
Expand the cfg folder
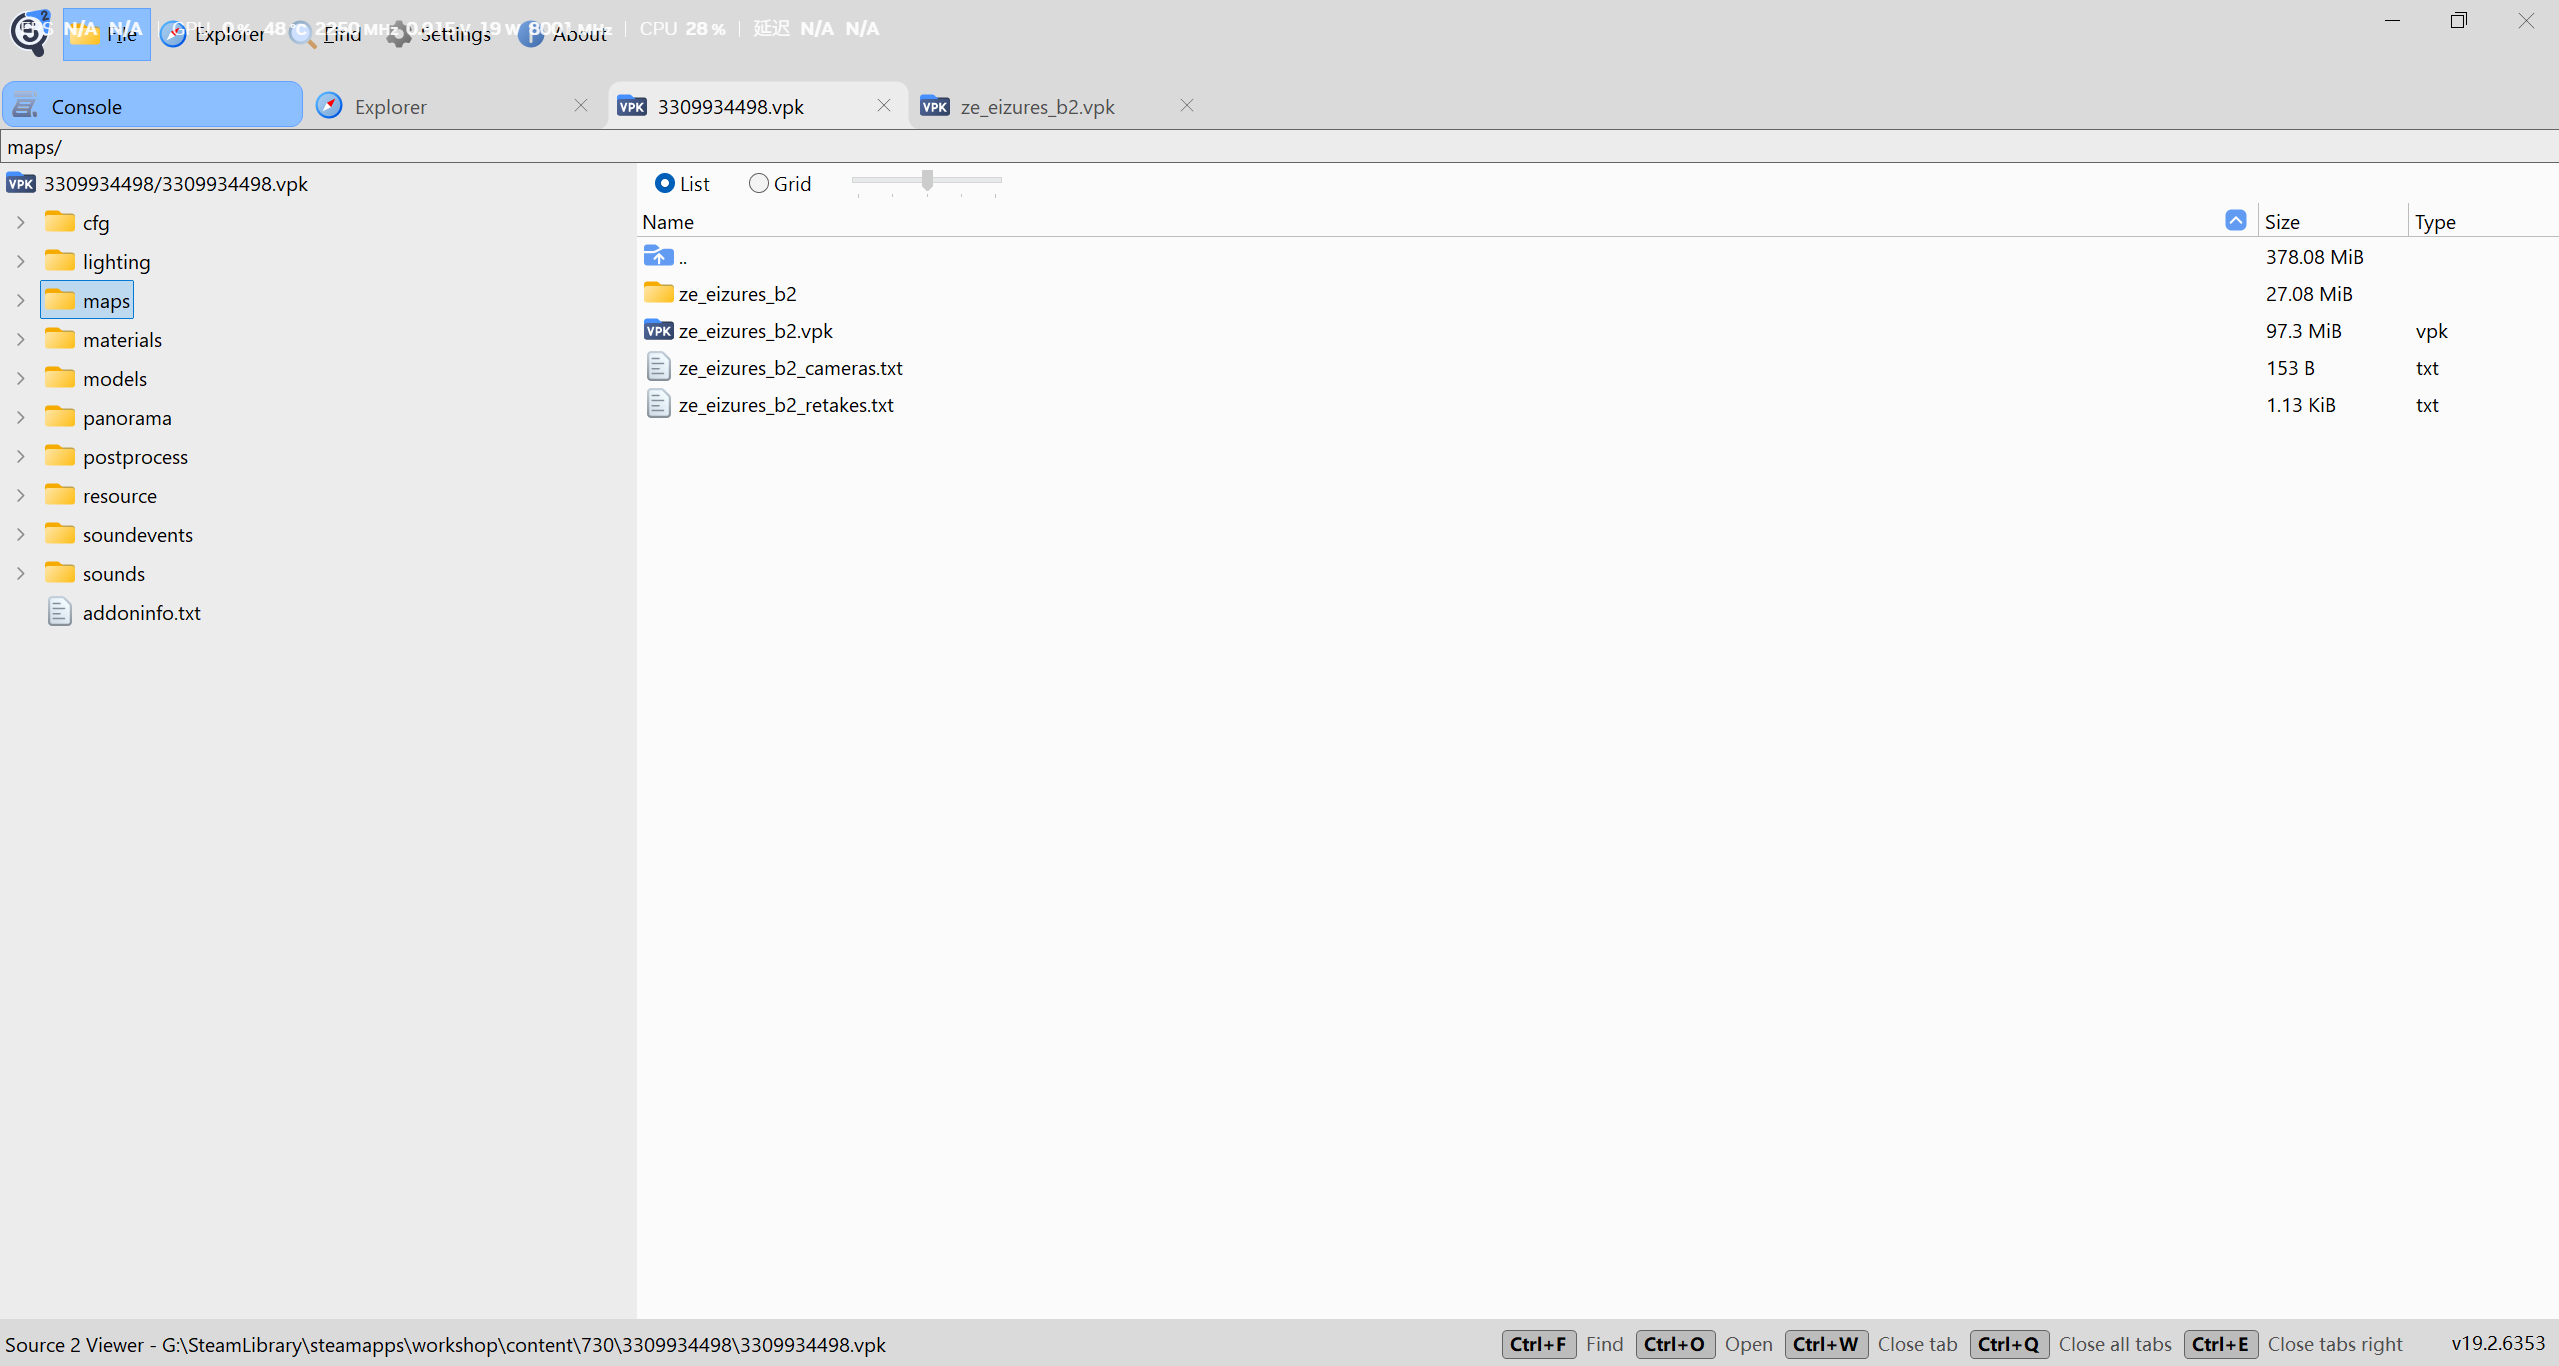[20, 222]
